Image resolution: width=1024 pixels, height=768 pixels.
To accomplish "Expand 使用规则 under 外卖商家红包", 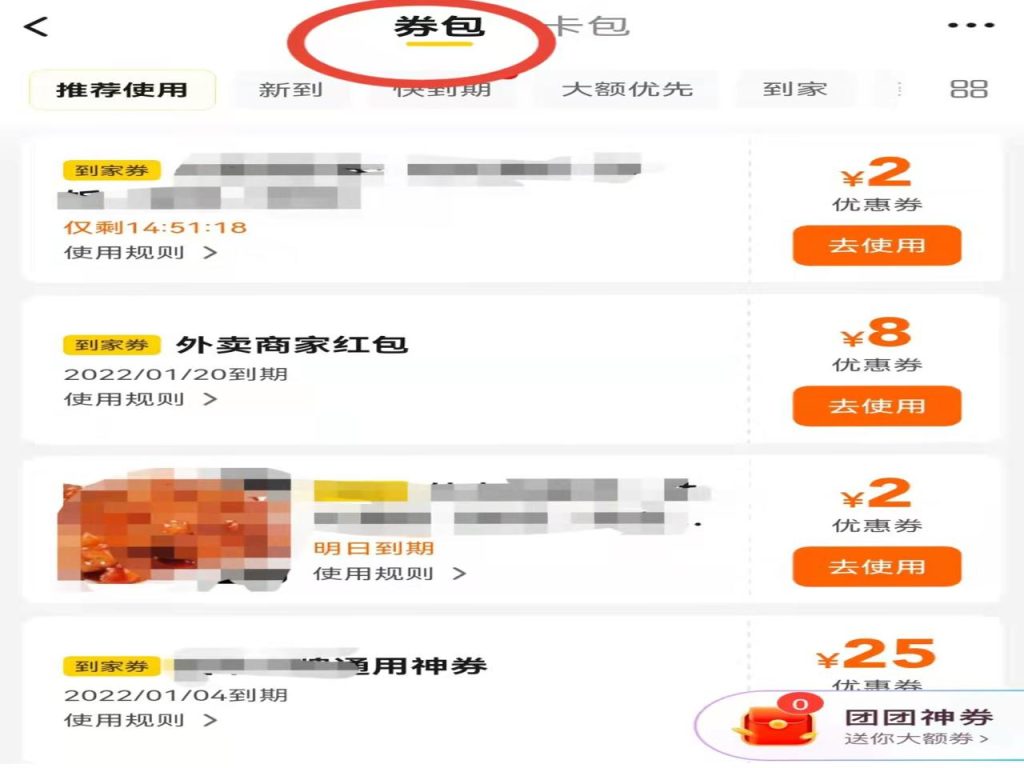I will click(140, 399).
